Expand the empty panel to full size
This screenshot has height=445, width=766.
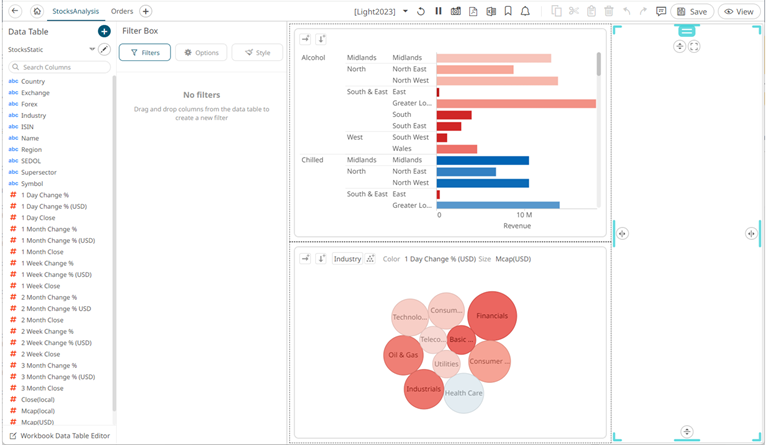coord(694,47)
